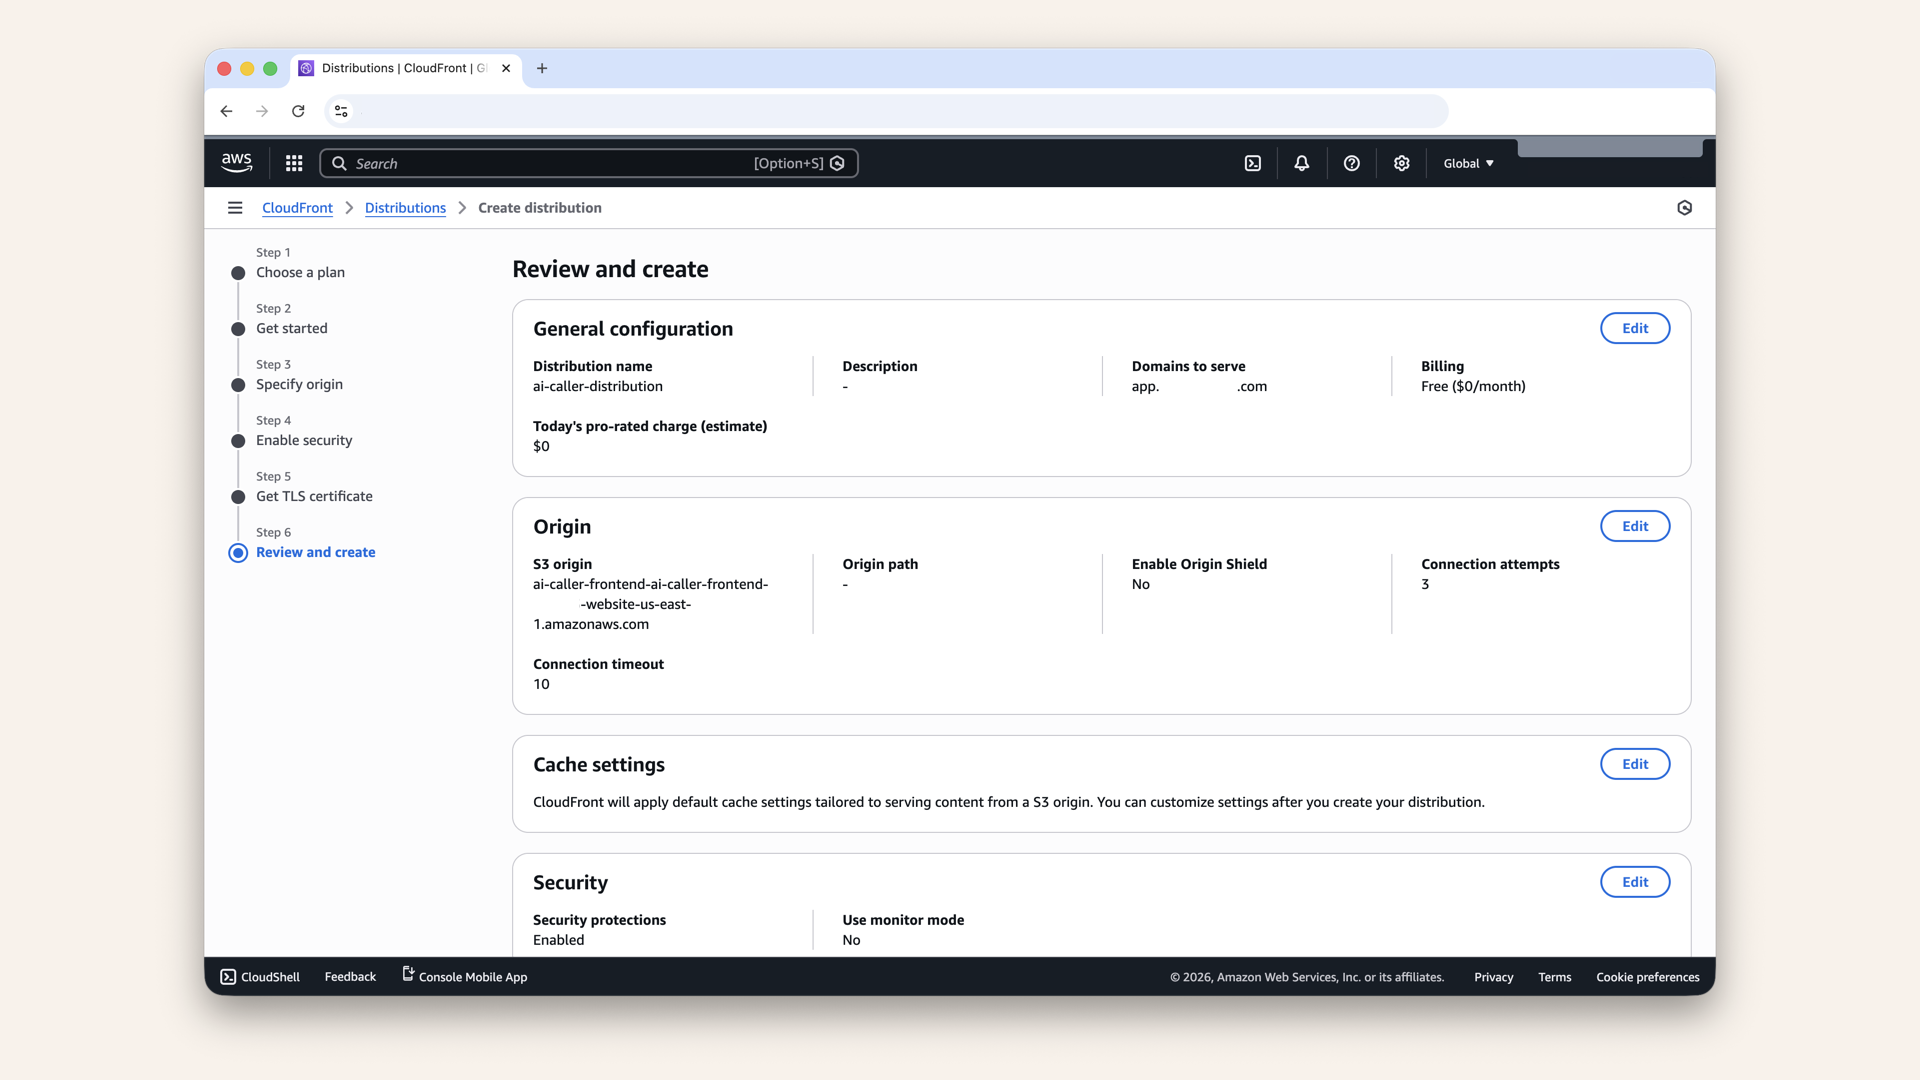Focus the AWS console search field
This screenshot has height=1080, width=1920.
click(x=550, y=163)
